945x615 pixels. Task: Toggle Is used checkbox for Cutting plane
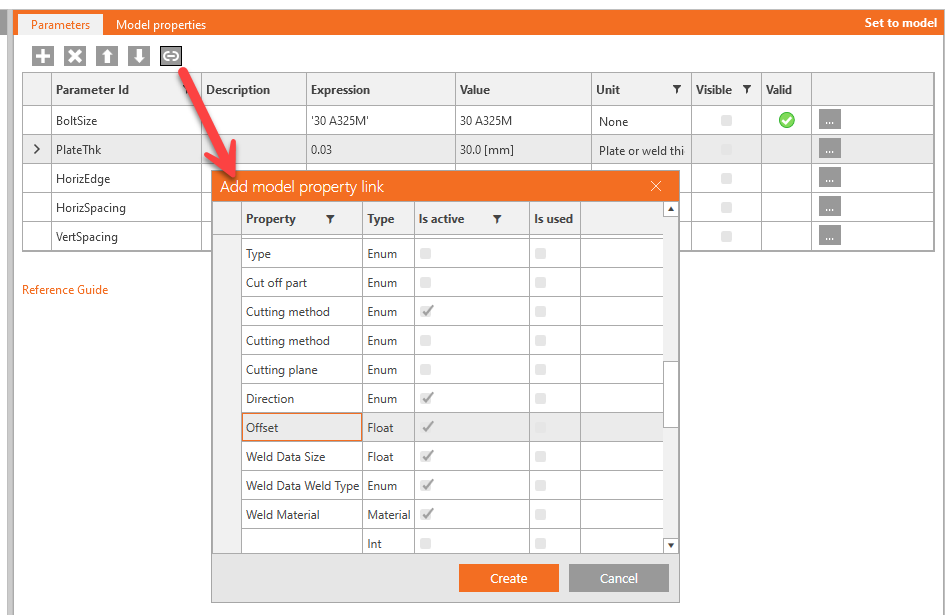[x=540, y=370]
